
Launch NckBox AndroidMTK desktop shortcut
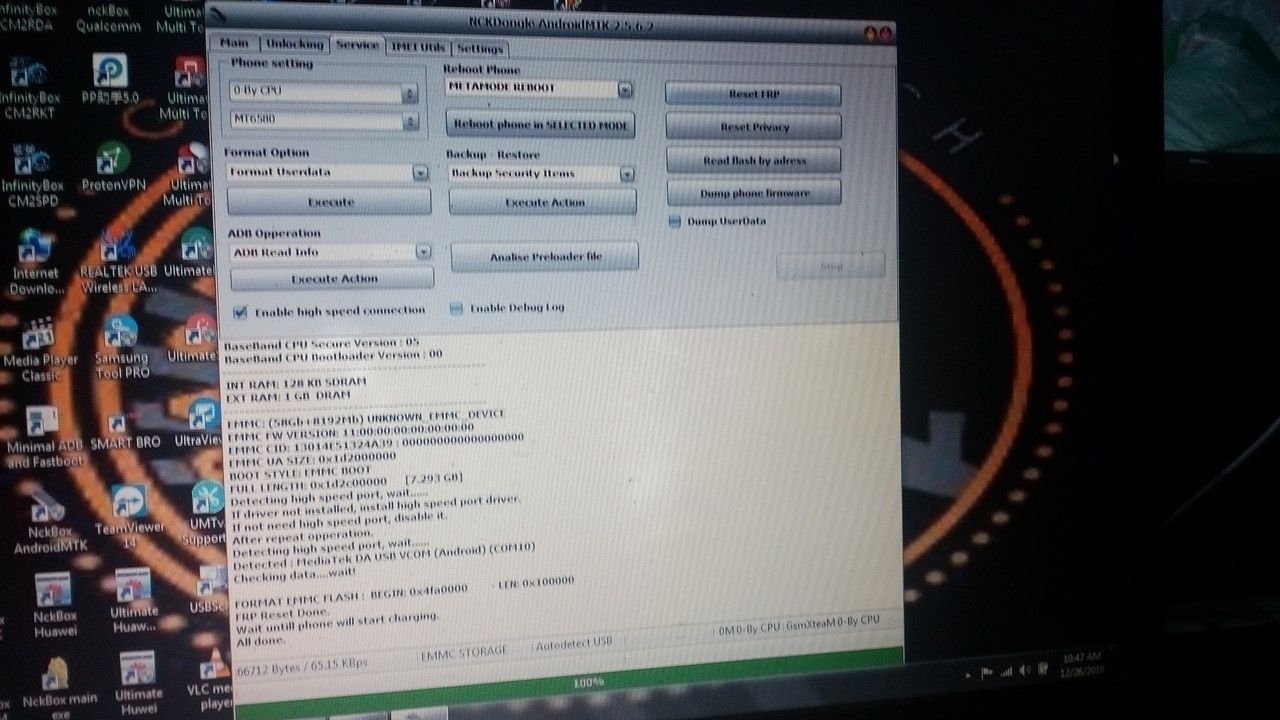[50, 521]
